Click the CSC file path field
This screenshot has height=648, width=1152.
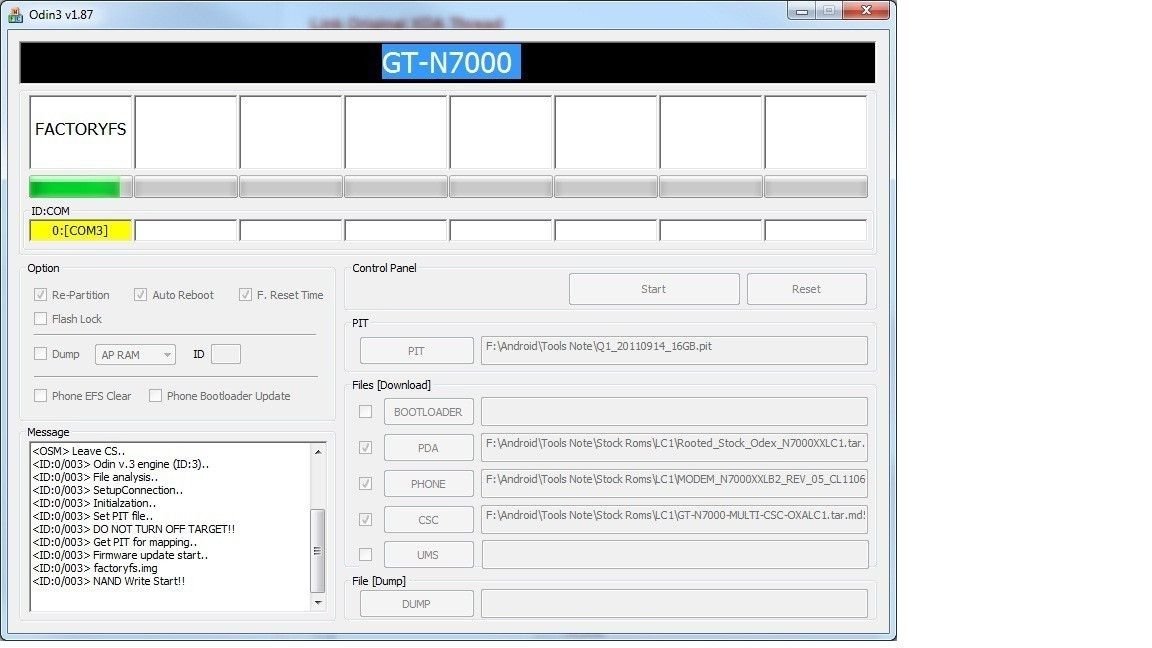674,519
